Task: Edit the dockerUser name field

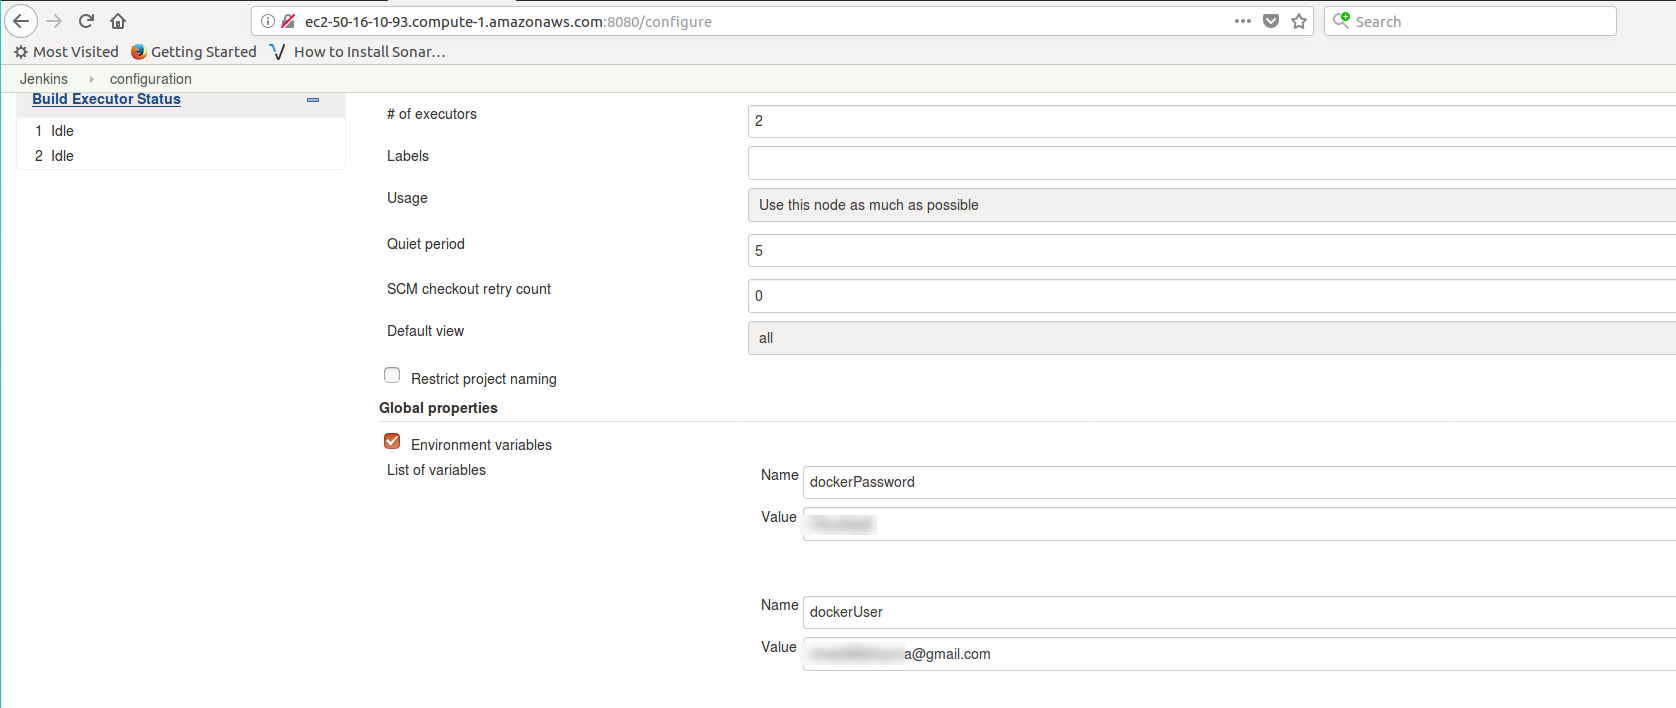Action: tap(1239, 612)
